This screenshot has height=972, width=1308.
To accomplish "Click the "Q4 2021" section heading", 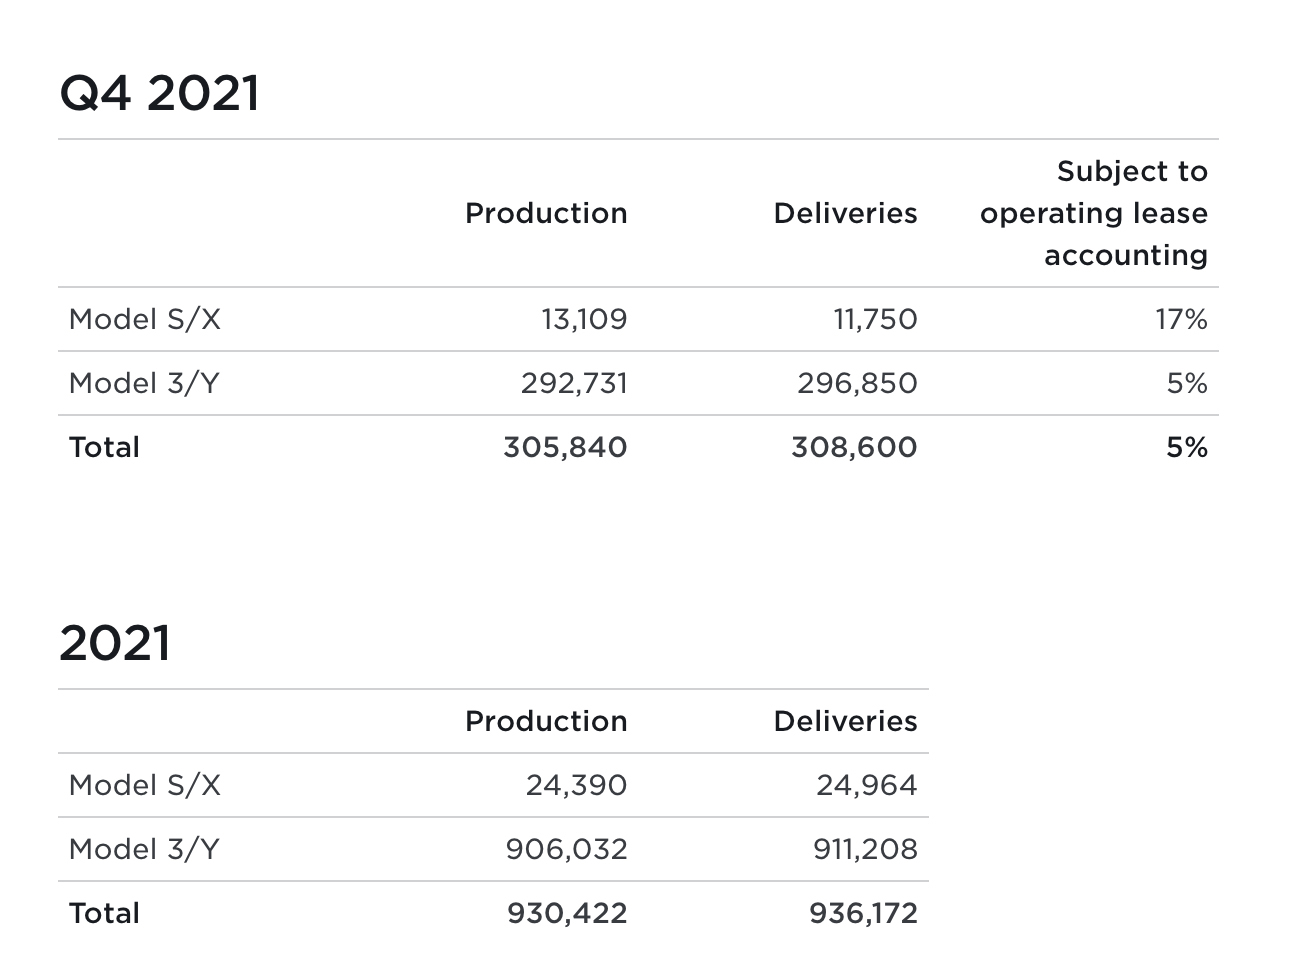I will point(160,94).
